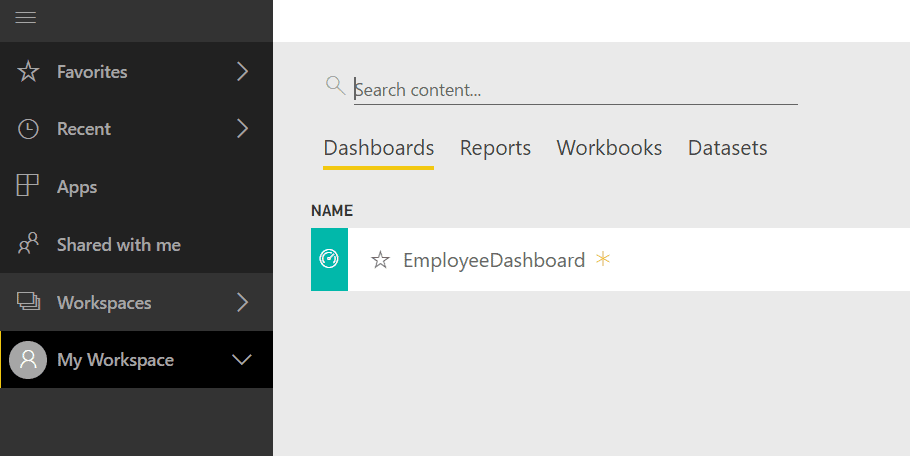Click the magnifying glass search icon
This screenshot has height=456, width=910.
(x=335, y=85)
